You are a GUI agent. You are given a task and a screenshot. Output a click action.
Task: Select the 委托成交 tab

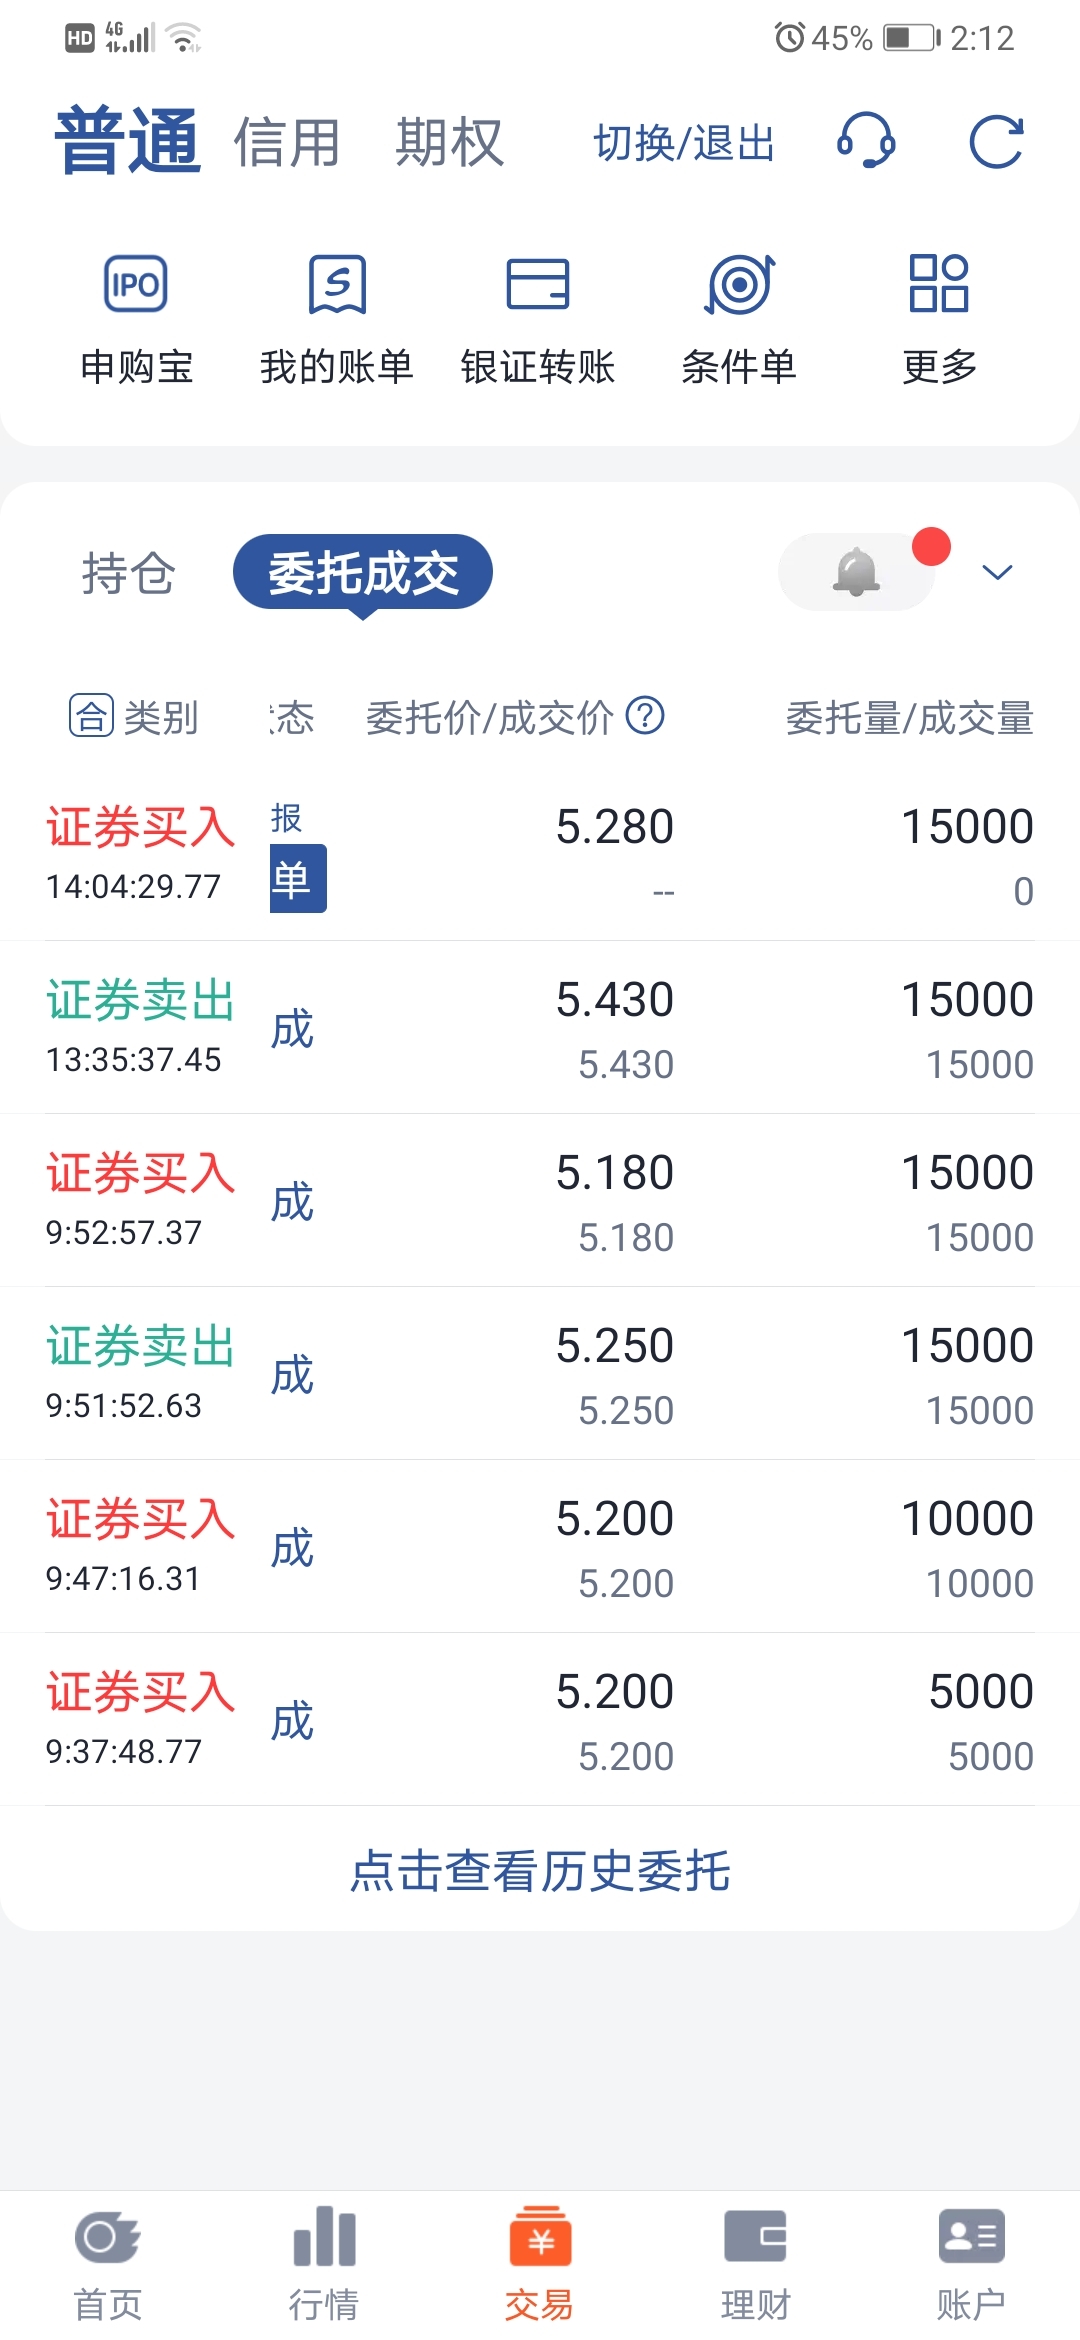[x=363, y=572]
